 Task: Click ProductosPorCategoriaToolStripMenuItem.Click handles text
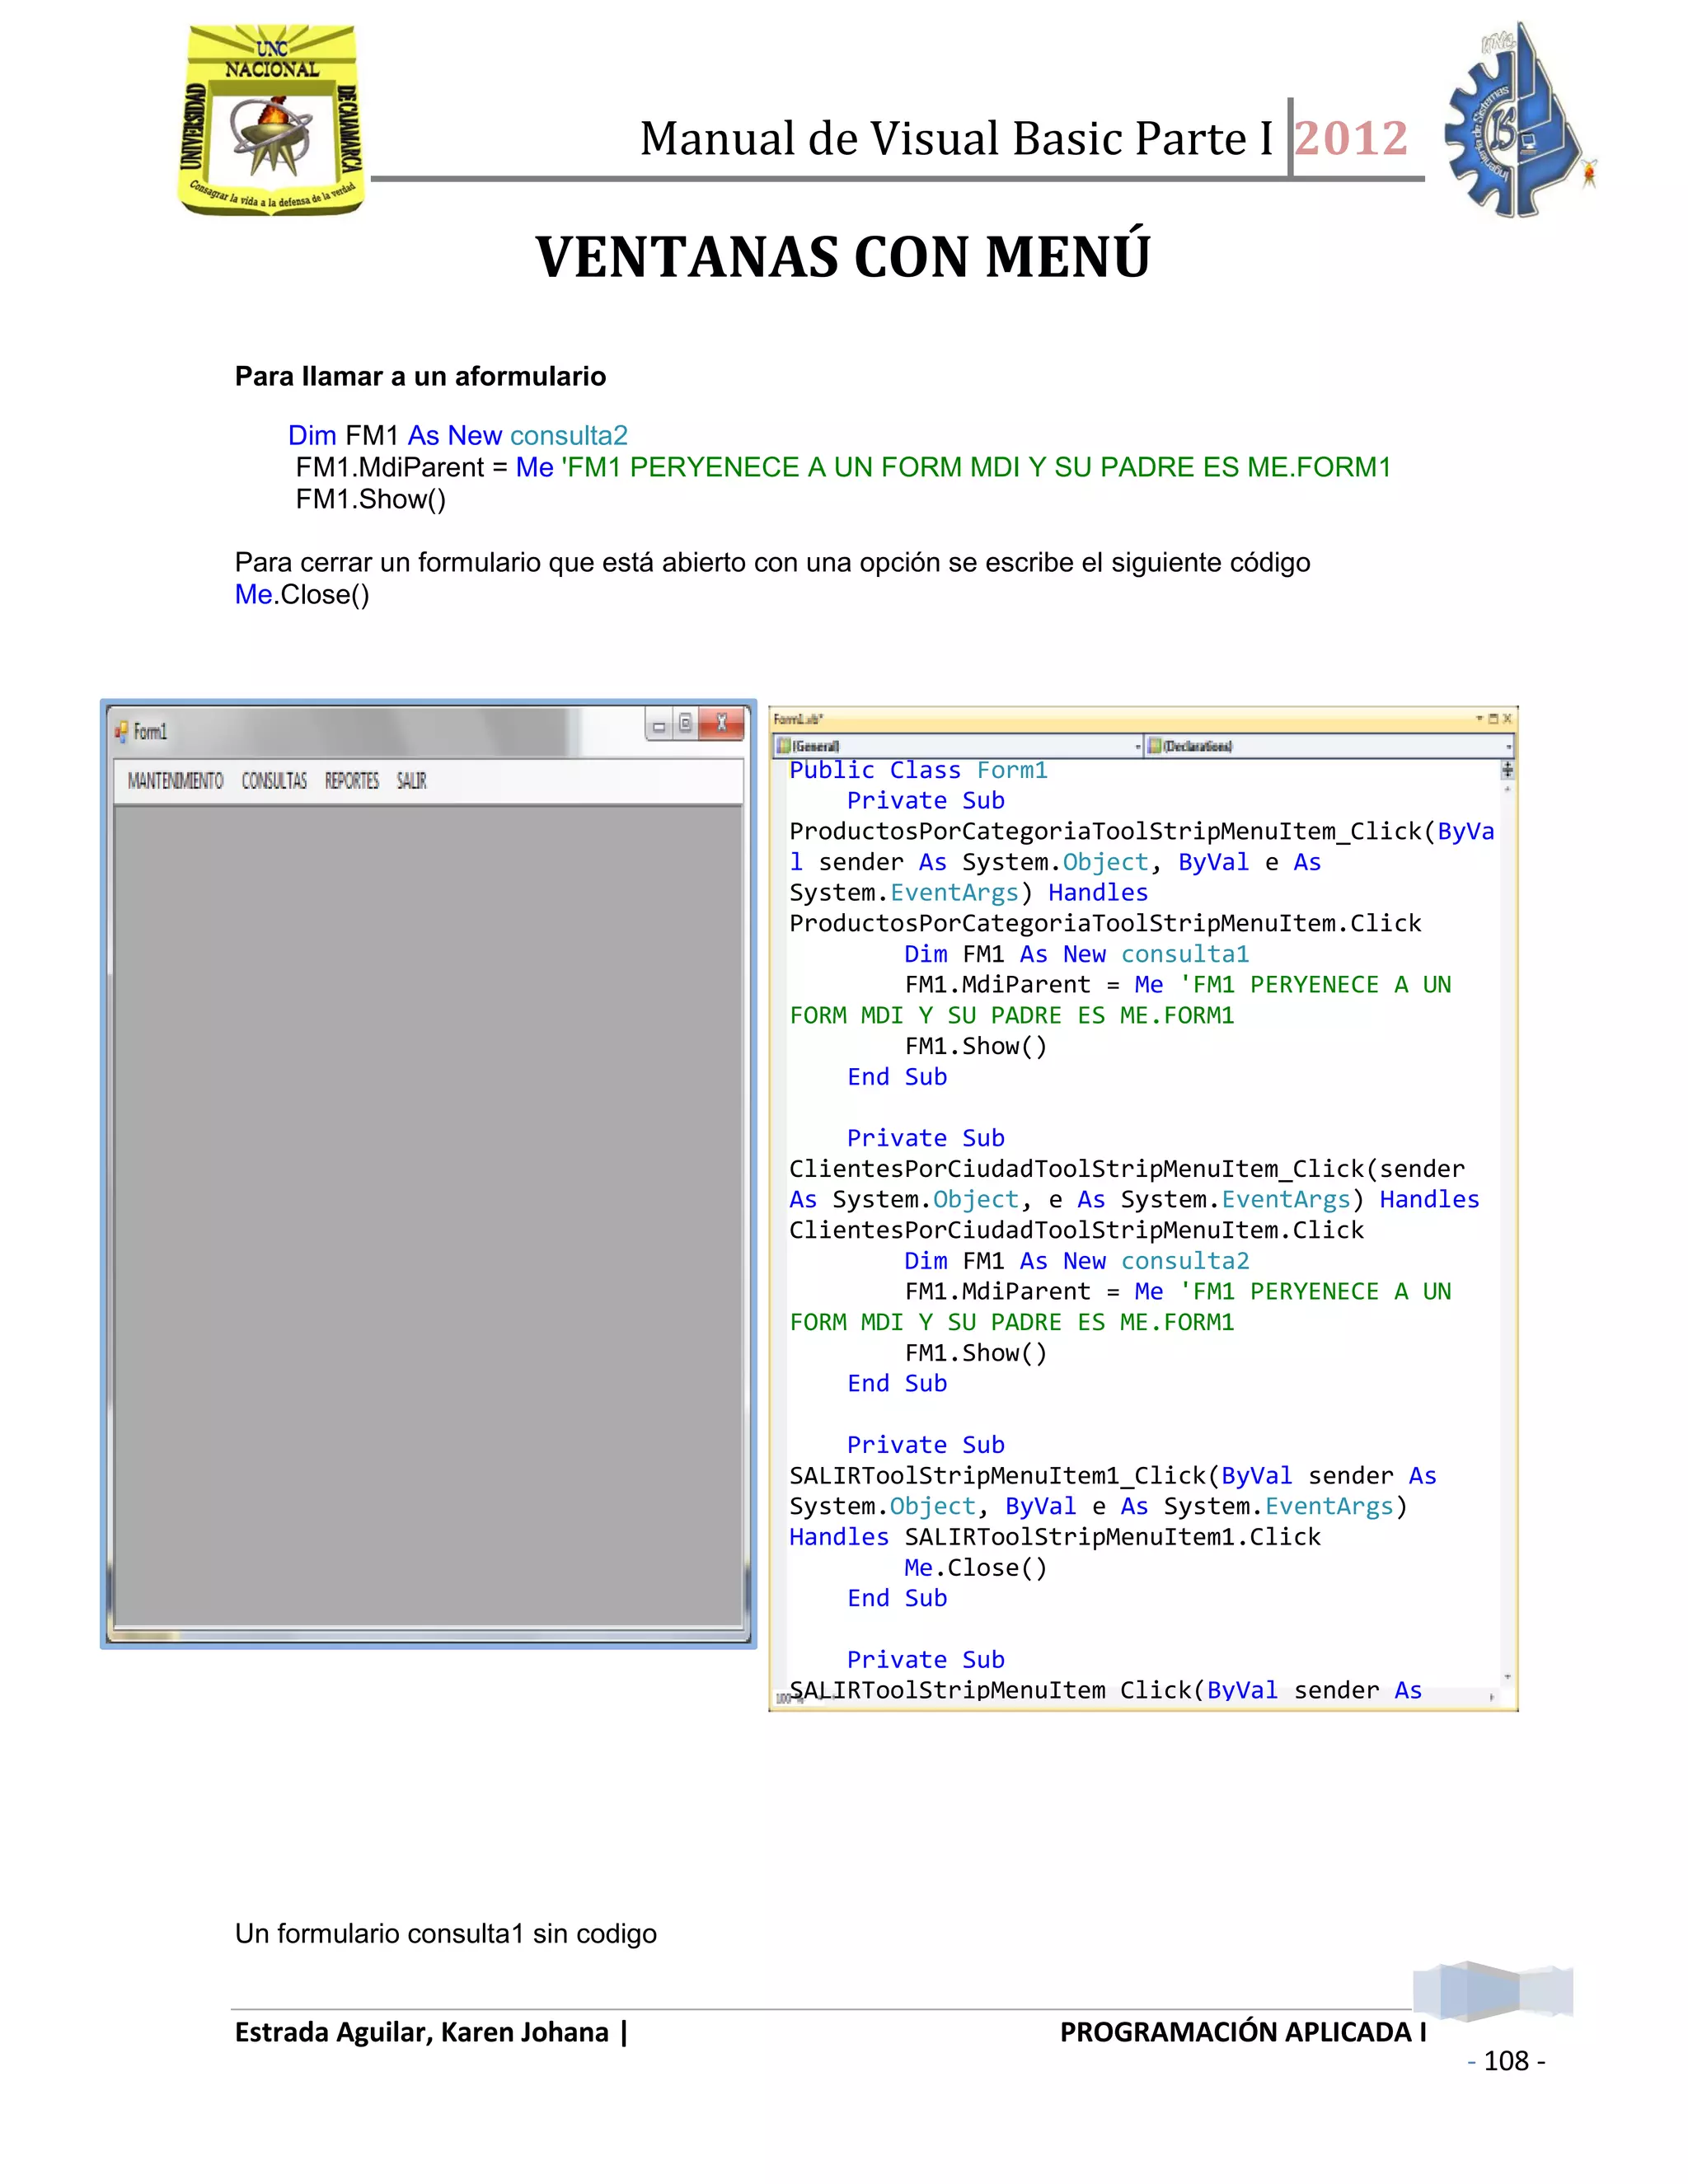(1105, 923)
